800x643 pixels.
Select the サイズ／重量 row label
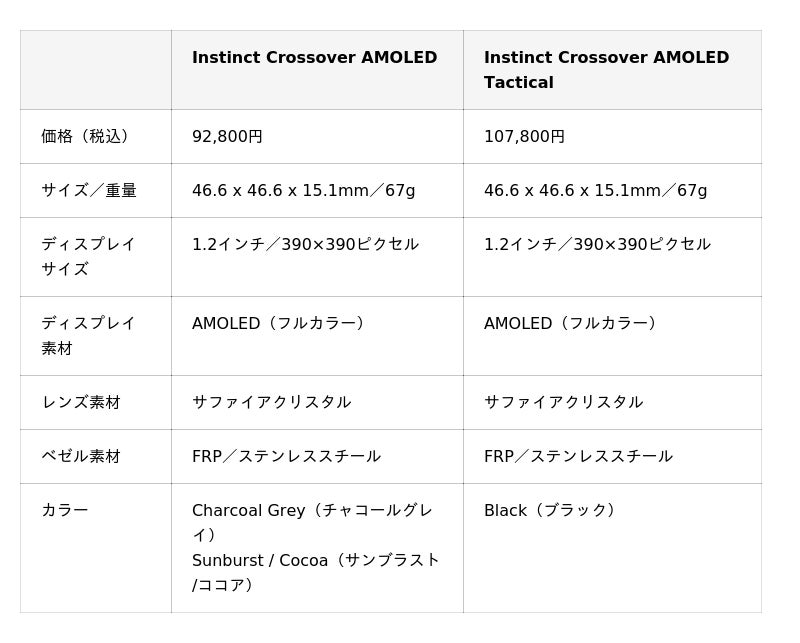pyautogui.click(x=89, y=190)
